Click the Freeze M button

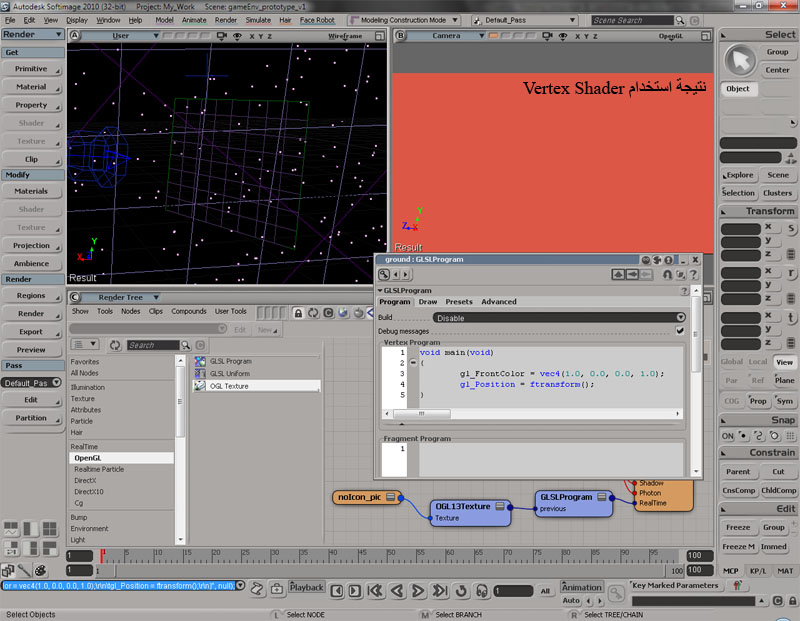coord(738,547)
